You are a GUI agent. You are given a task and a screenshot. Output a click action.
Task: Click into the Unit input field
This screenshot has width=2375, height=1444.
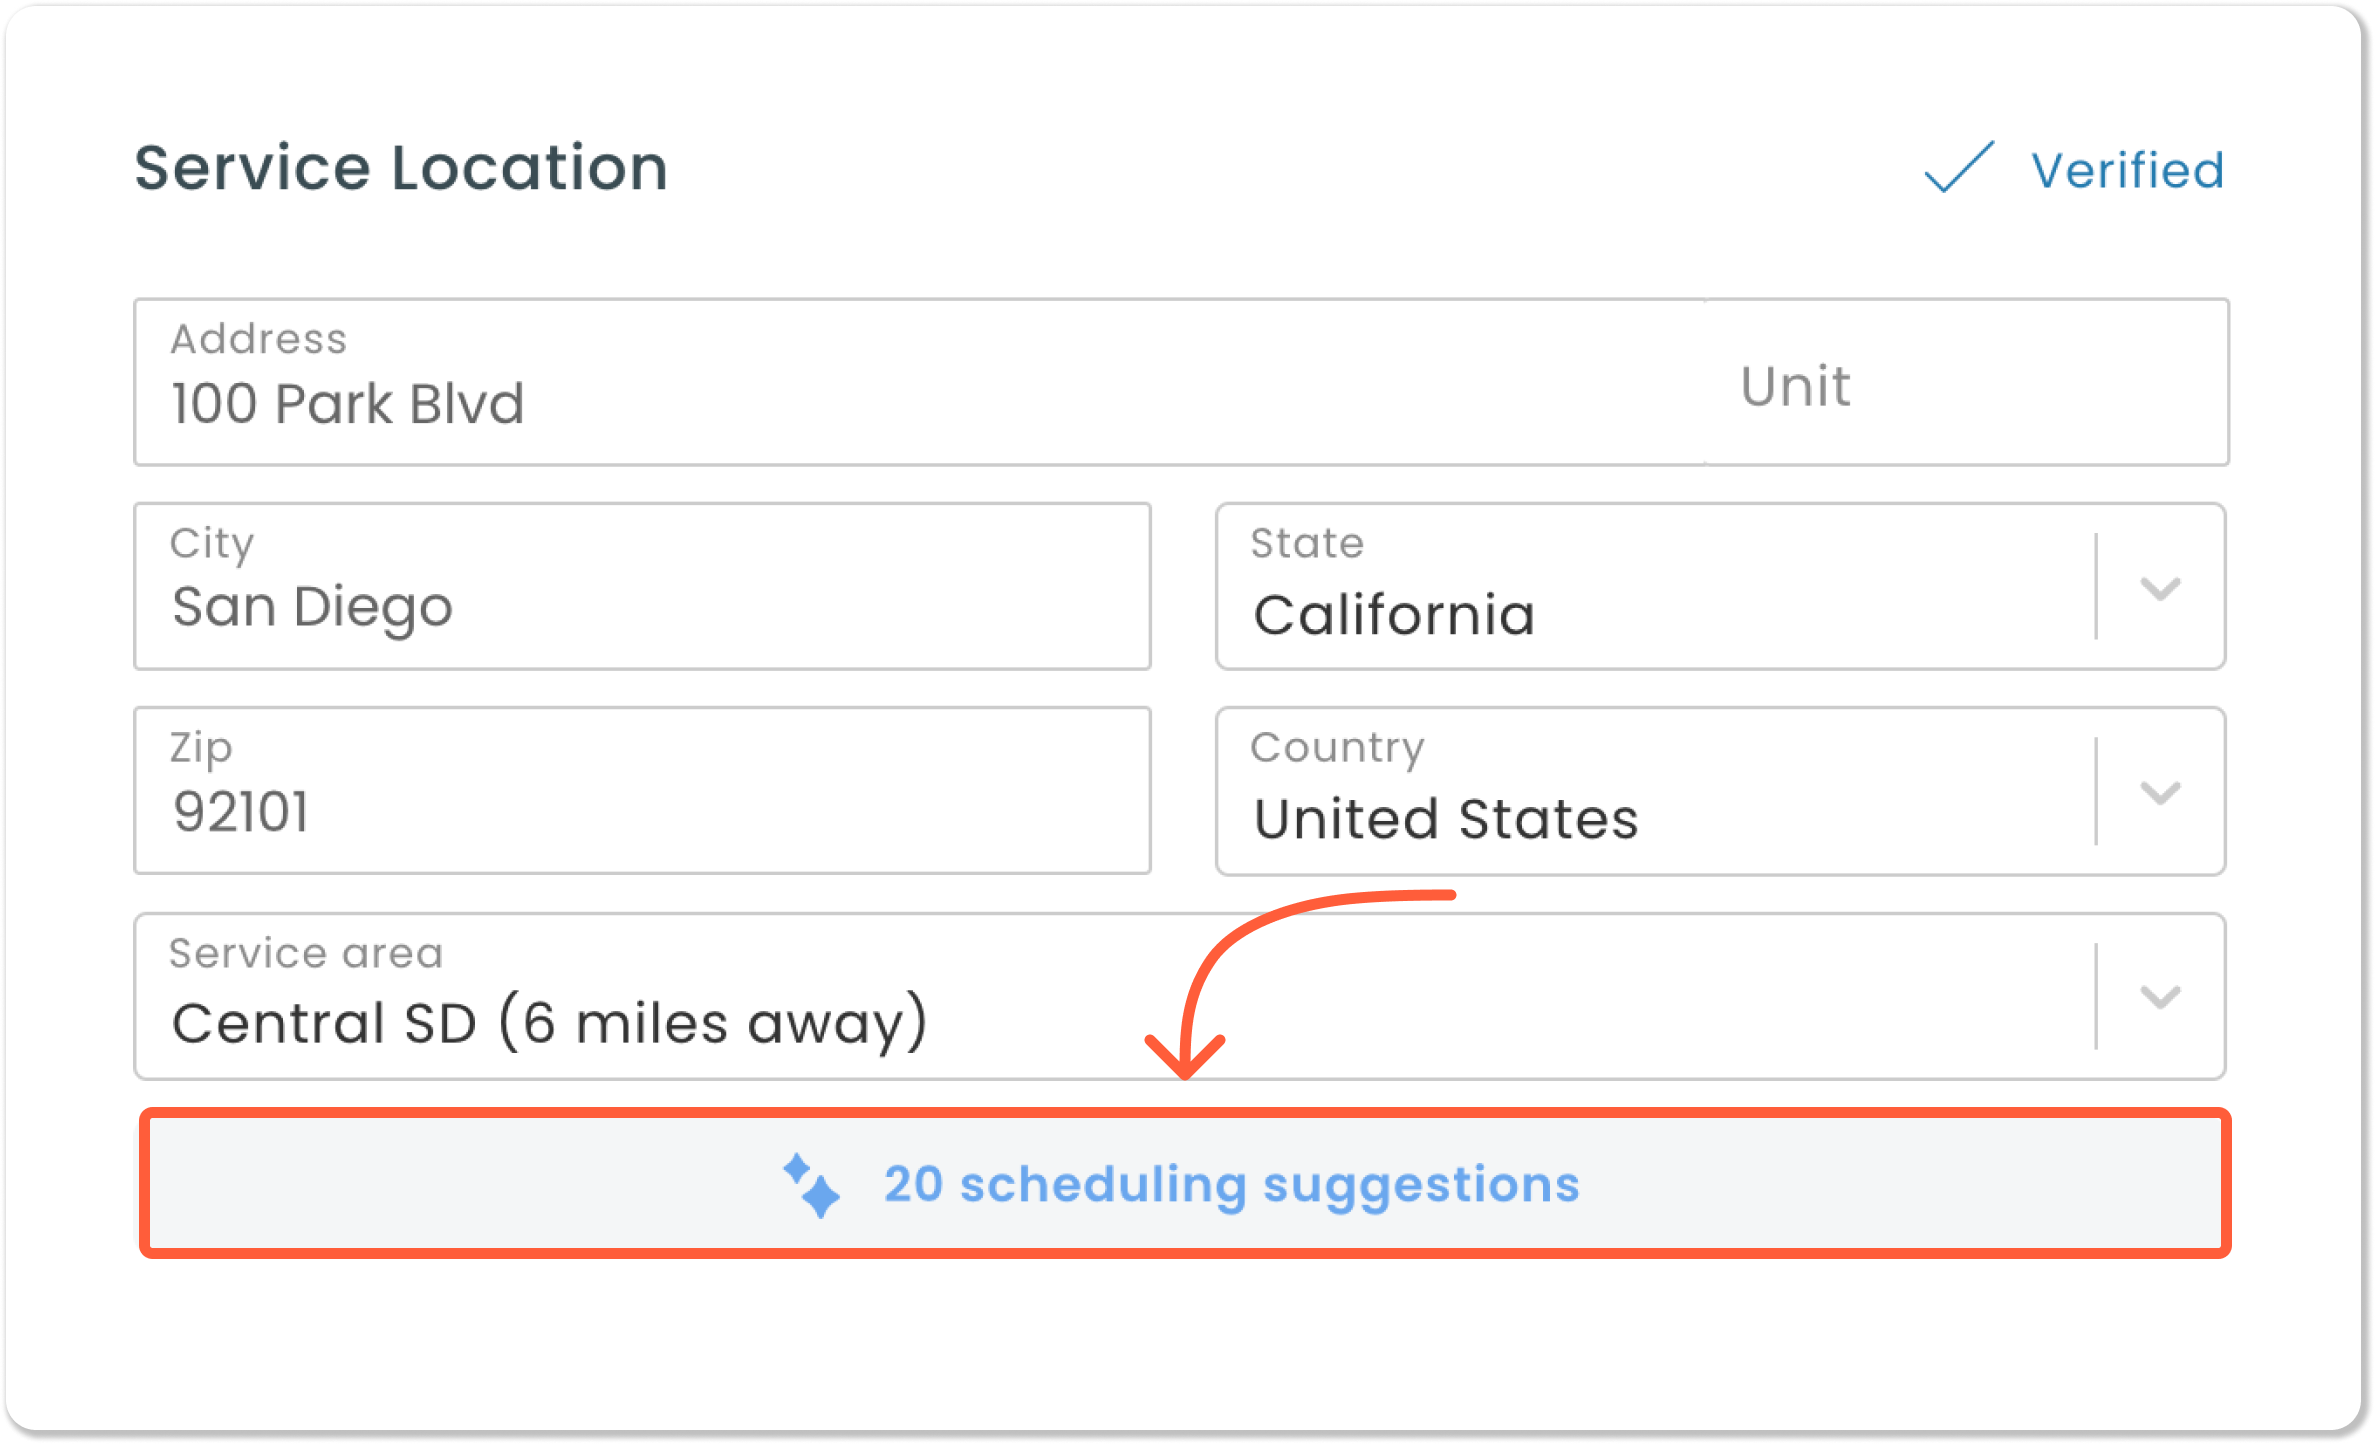[1966, 382]
